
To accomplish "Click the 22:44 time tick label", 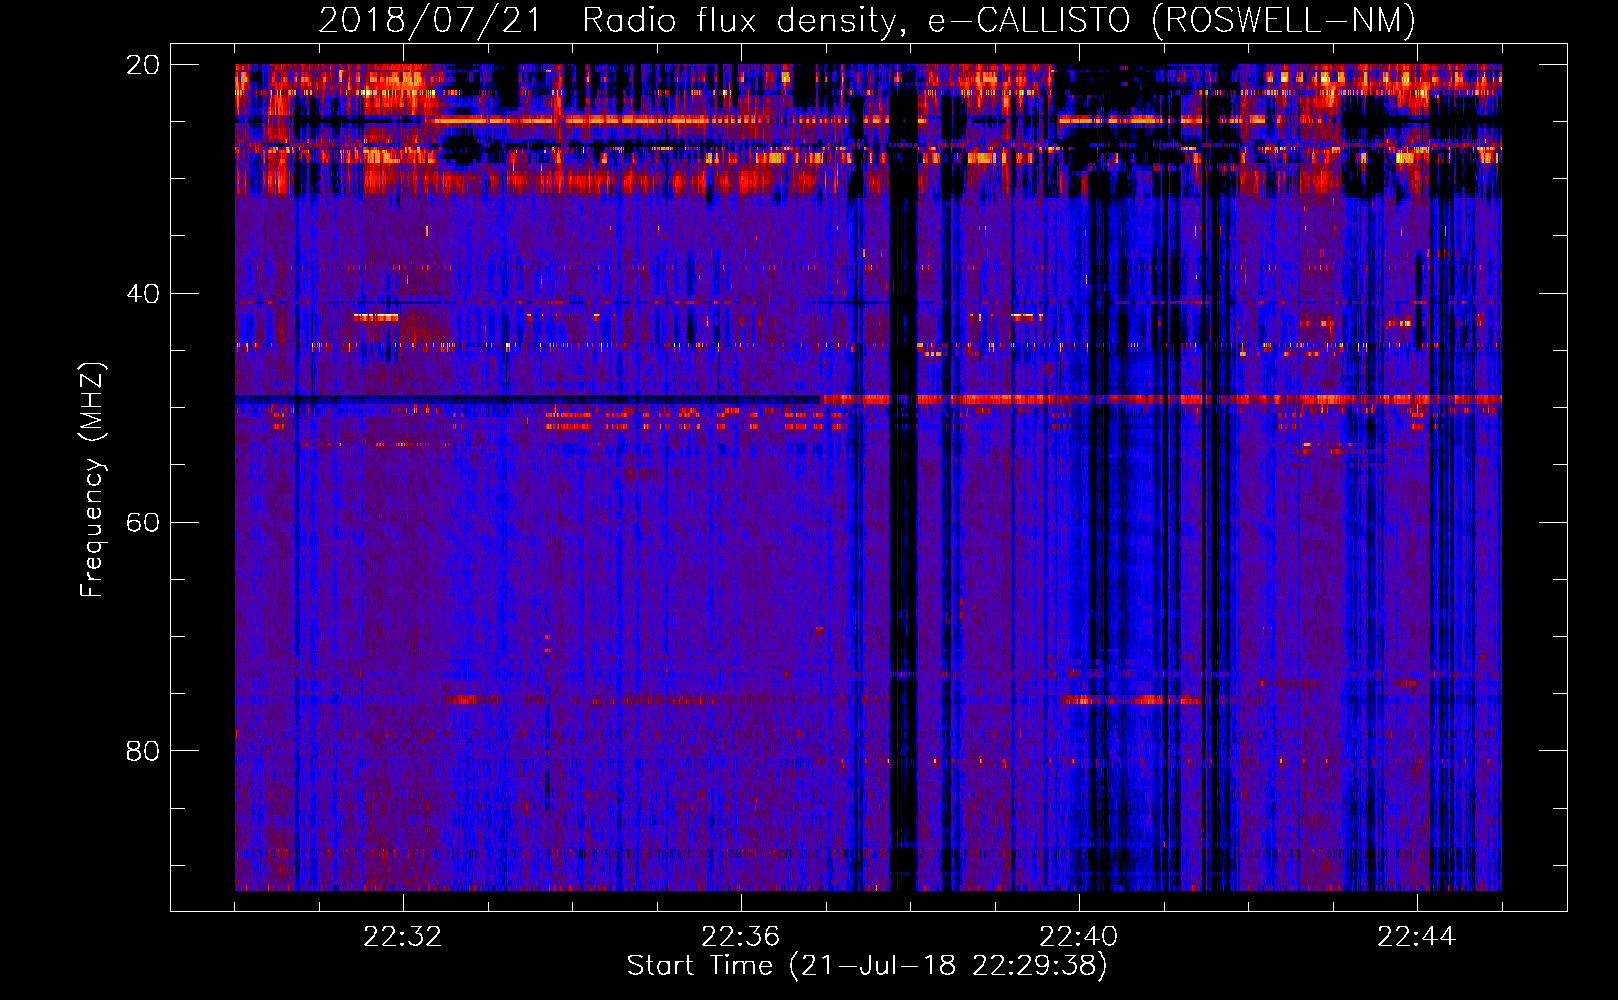I will click(x=1416, y=937).
